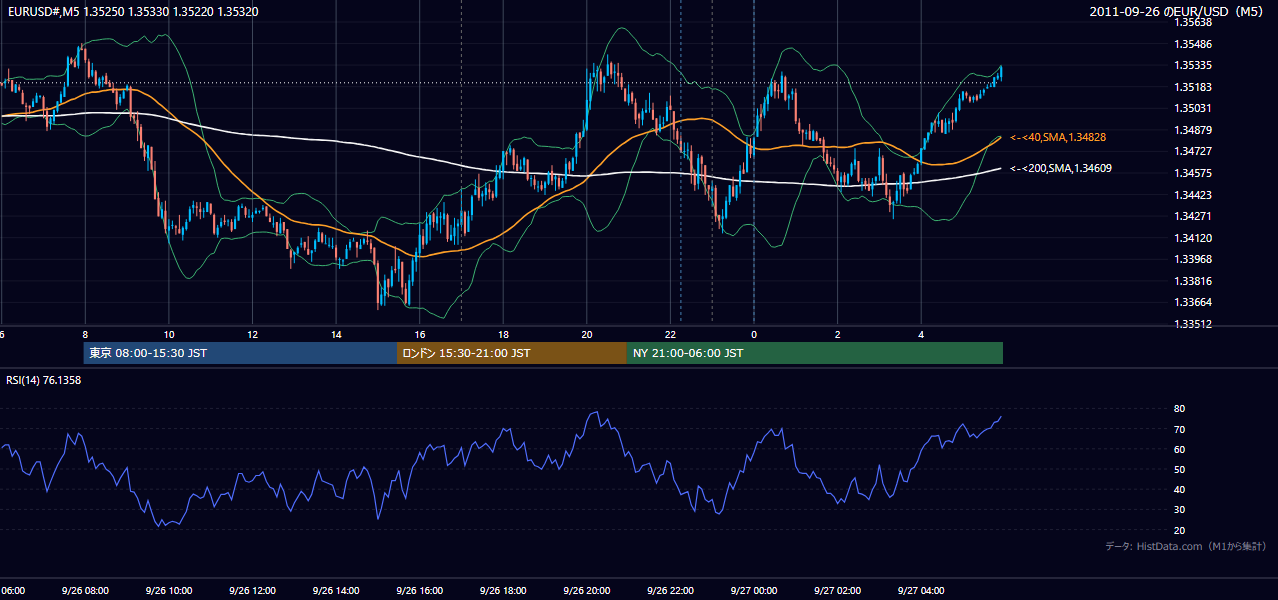Click price axis label 1.35031
Viewport: 1278px width, 600px height.
(1194, 108)
